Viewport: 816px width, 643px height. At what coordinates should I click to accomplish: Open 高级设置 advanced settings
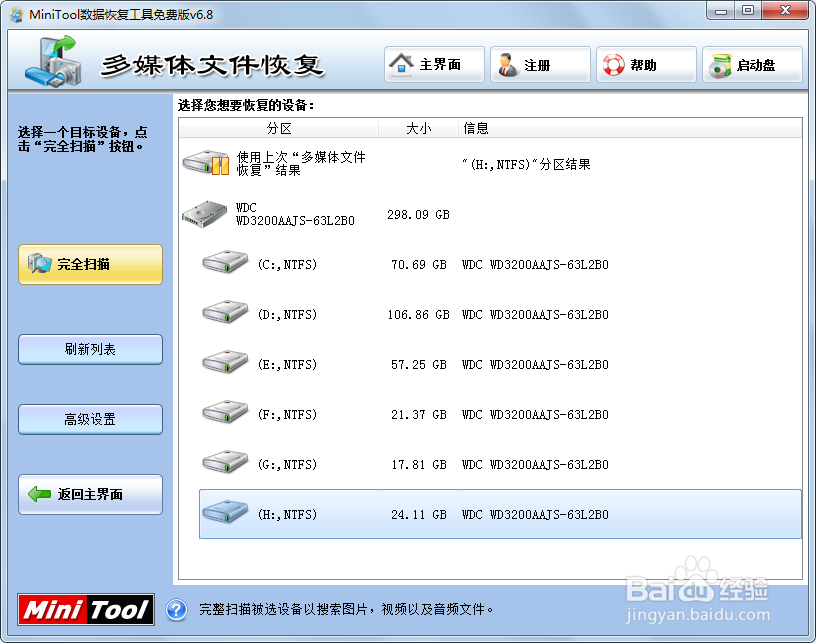[91, 419]
